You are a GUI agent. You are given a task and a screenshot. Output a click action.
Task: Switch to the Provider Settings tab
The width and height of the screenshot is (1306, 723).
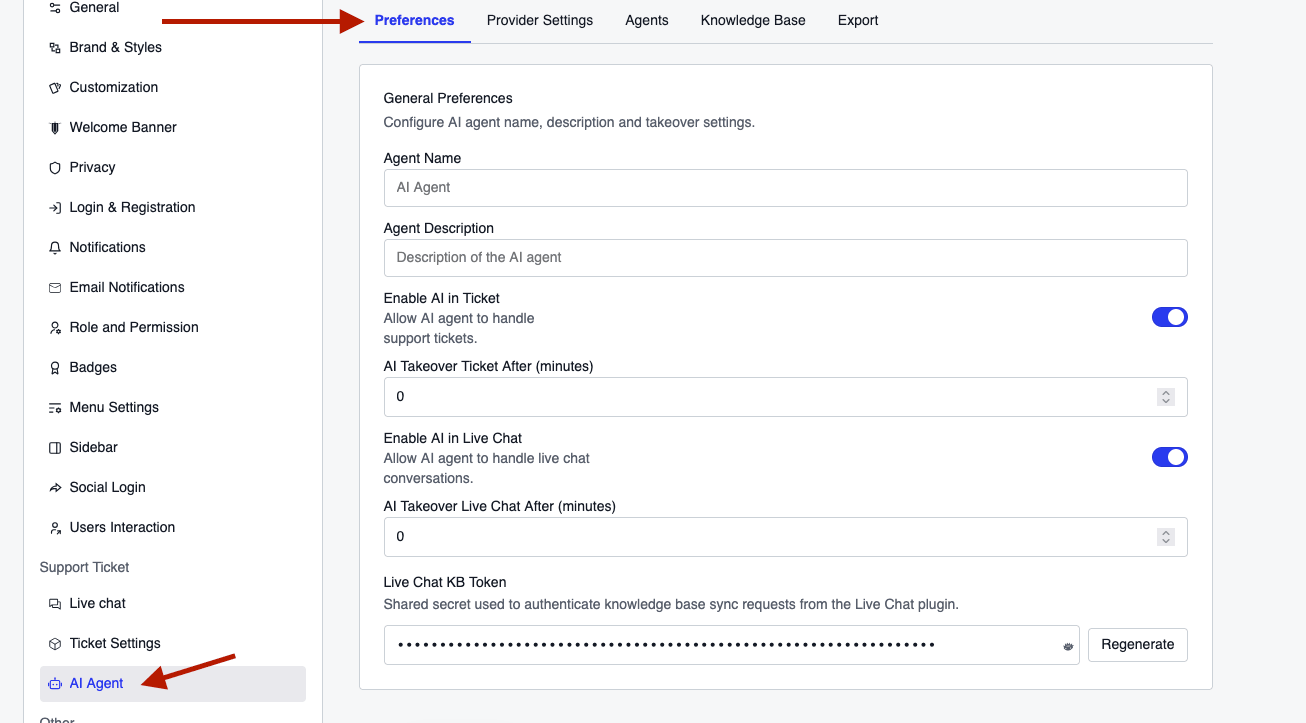(540, 20)
